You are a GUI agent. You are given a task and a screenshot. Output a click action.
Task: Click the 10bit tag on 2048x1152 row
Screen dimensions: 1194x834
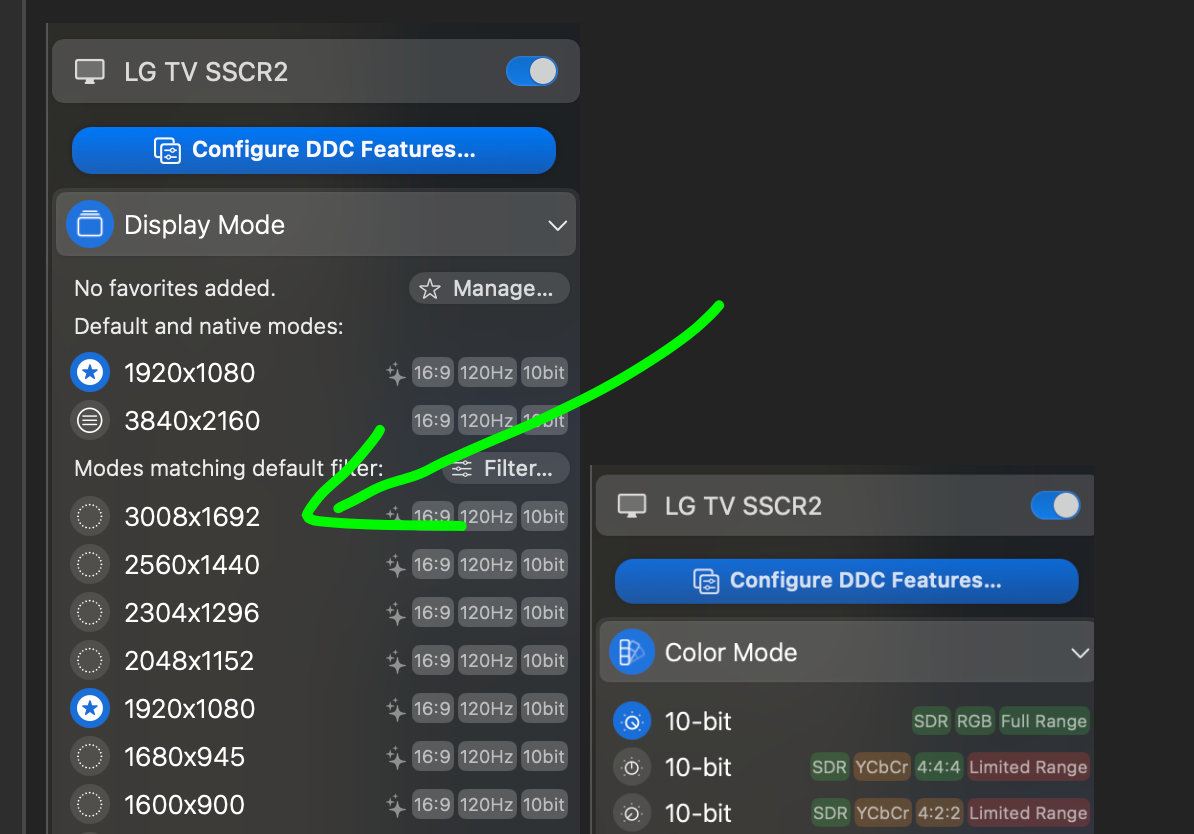(x=544, y=660)
